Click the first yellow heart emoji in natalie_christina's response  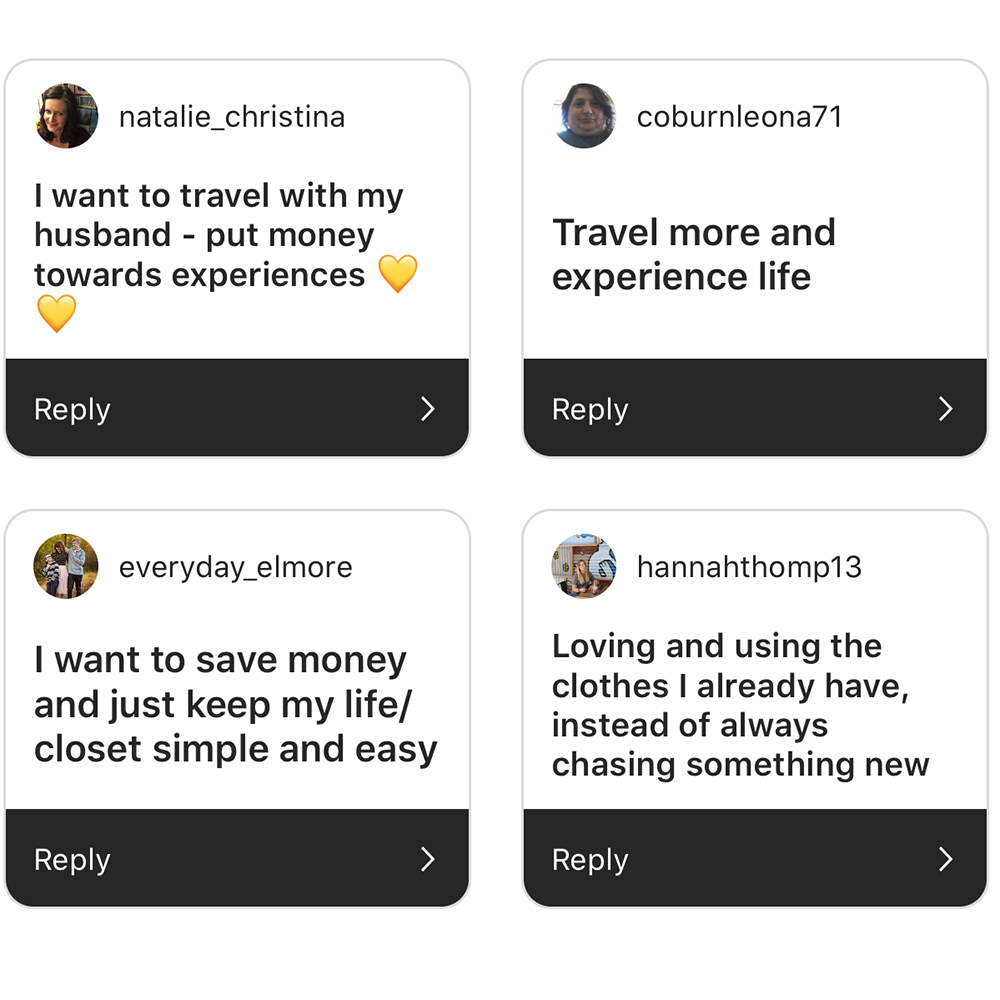[x=398, y=274]
